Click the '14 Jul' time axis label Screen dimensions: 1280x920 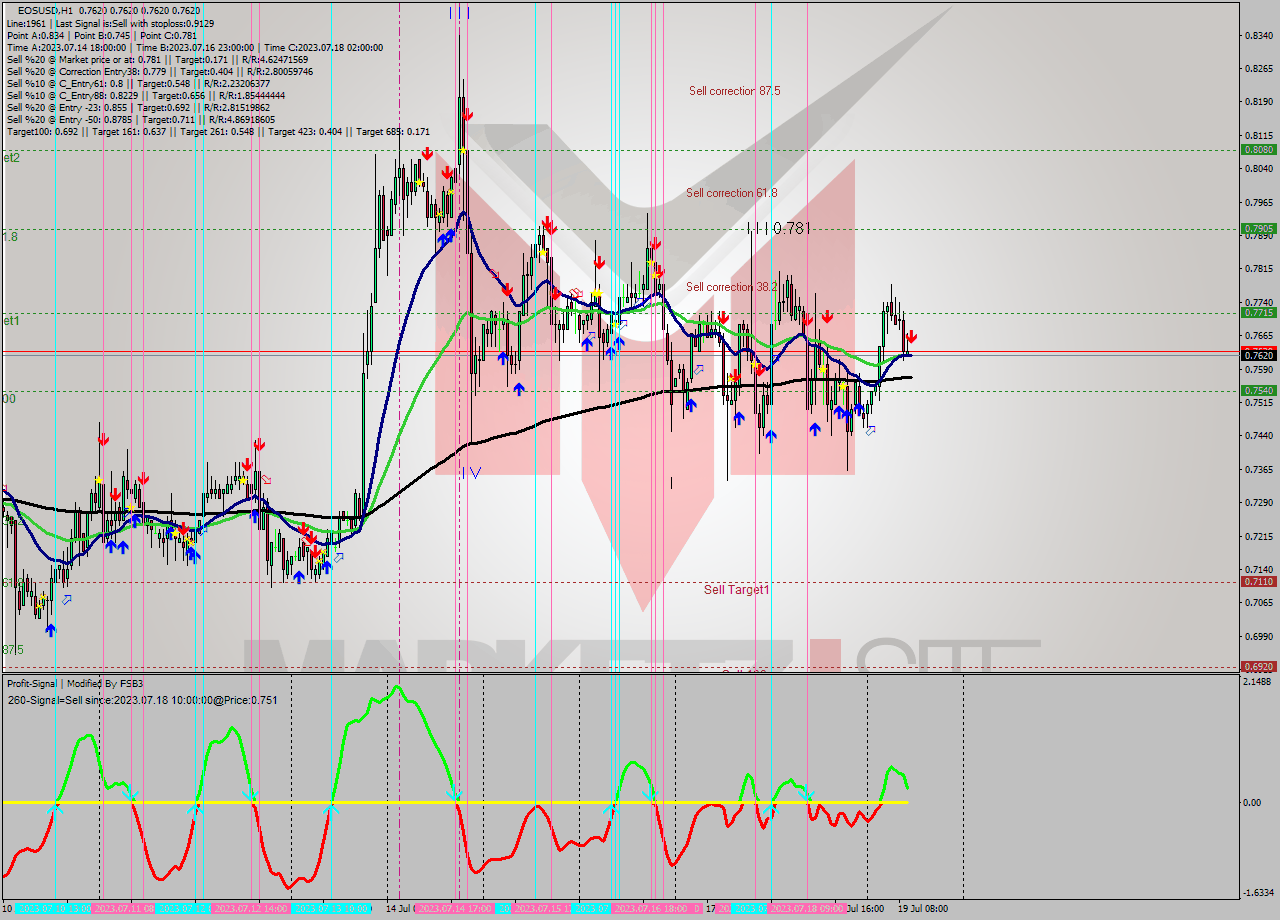click(399, 909)
